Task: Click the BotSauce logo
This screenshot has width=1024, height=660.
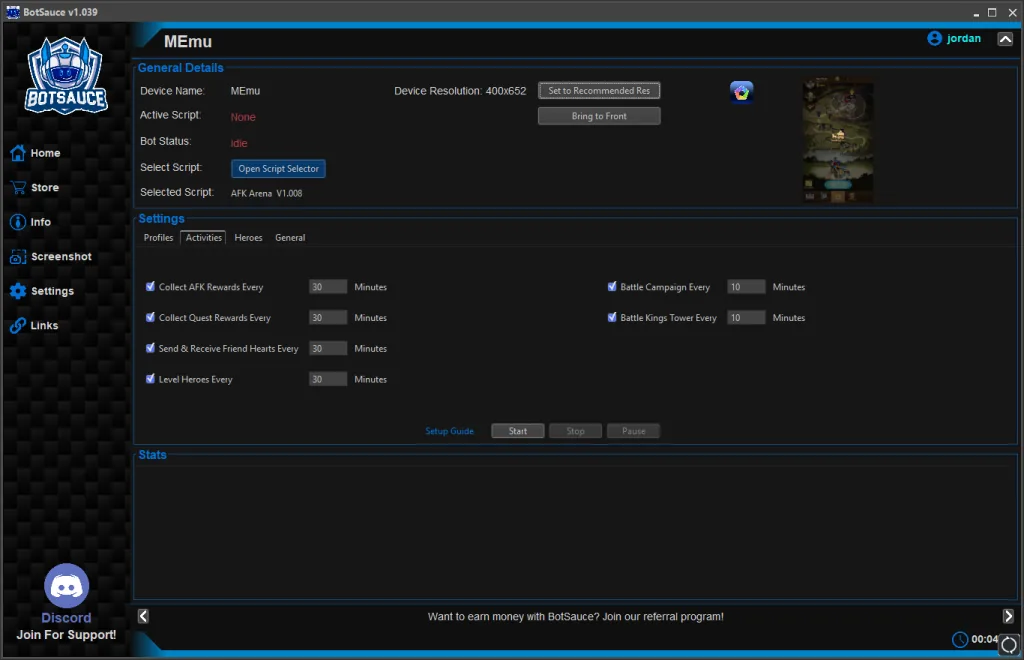Action: (66, 76)
